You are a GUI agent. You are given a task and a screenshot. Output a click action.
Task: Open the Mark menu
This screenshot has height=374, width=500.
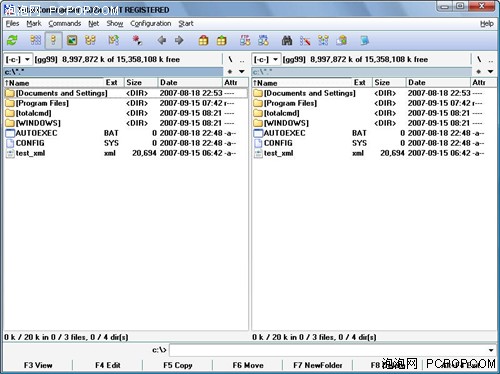pos(34,24)
